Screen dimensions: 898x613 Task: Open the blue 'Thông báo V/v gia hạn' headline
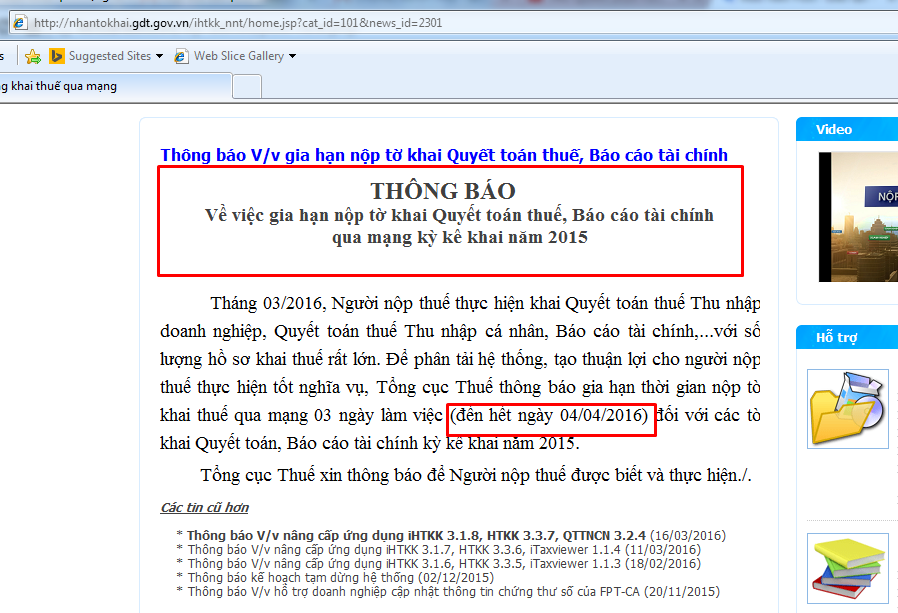(x=444, y=155)
